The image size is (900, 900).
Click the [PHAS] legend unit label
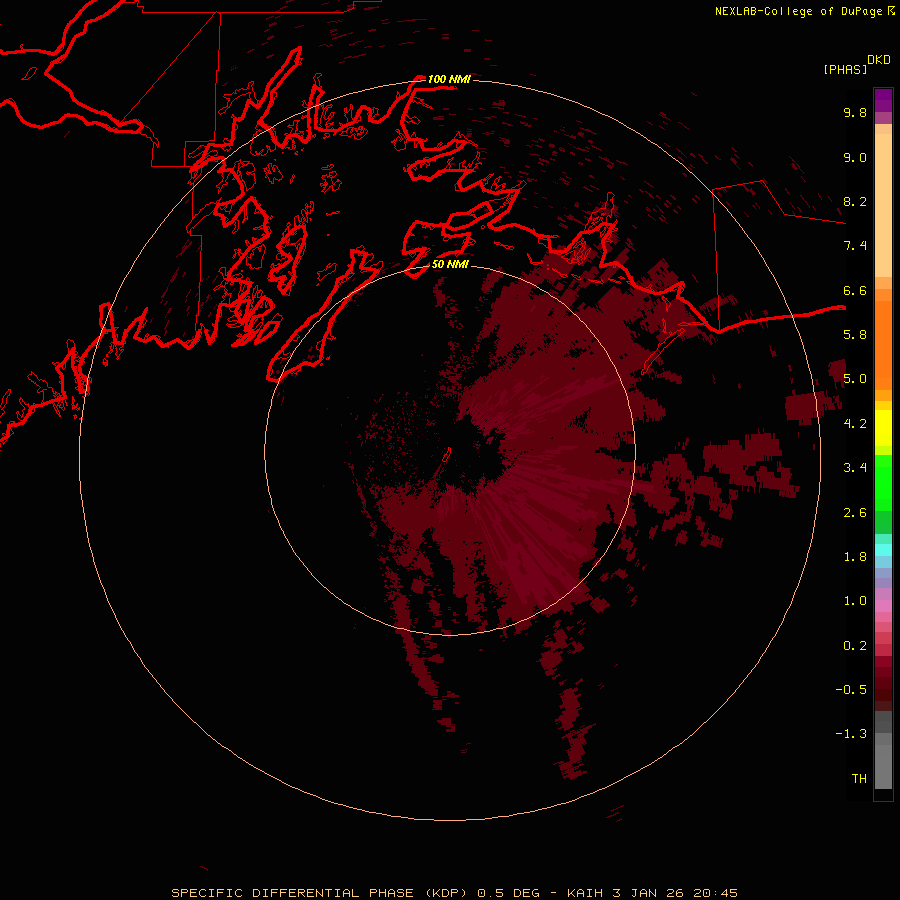pos(845,69)
